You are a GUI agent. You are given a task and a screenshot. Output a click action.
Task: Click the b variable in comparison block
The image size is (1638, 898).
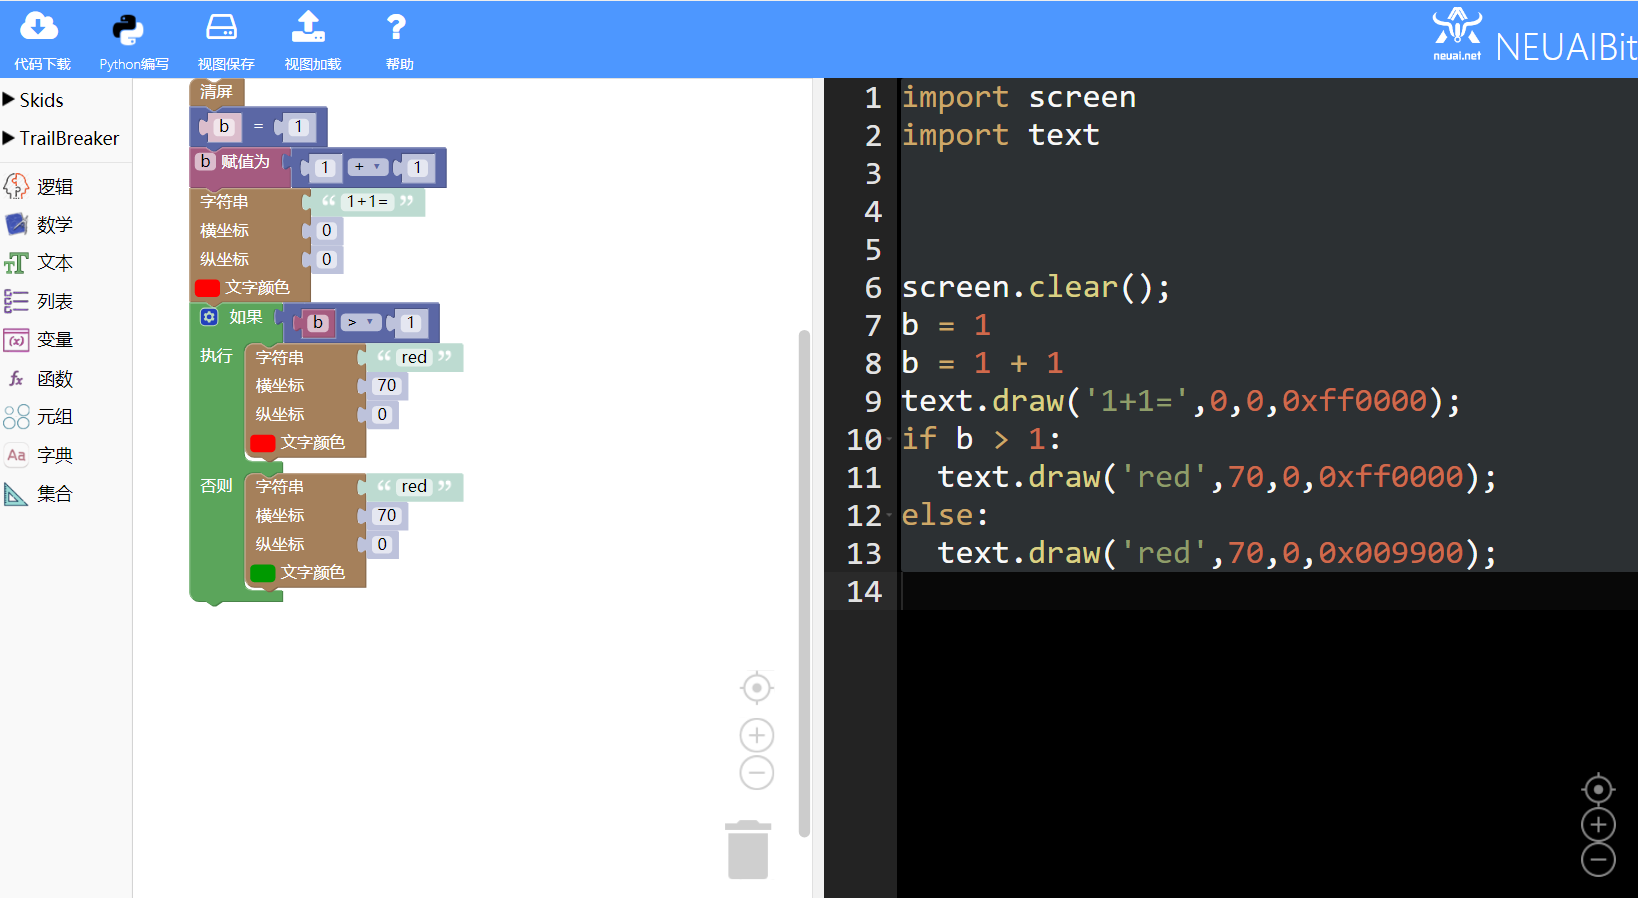[318, 323]
